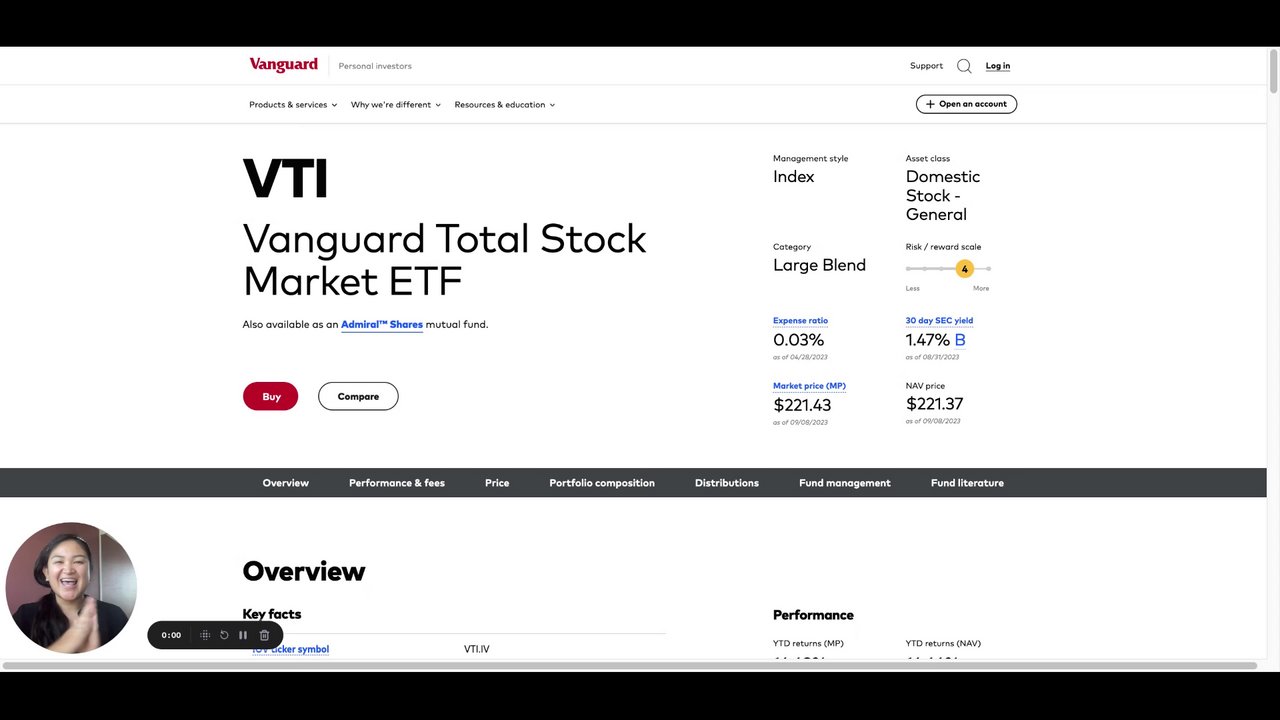Click the Compare button
The width and height of the screenshot is (1280, 720).
pos(358,396)
